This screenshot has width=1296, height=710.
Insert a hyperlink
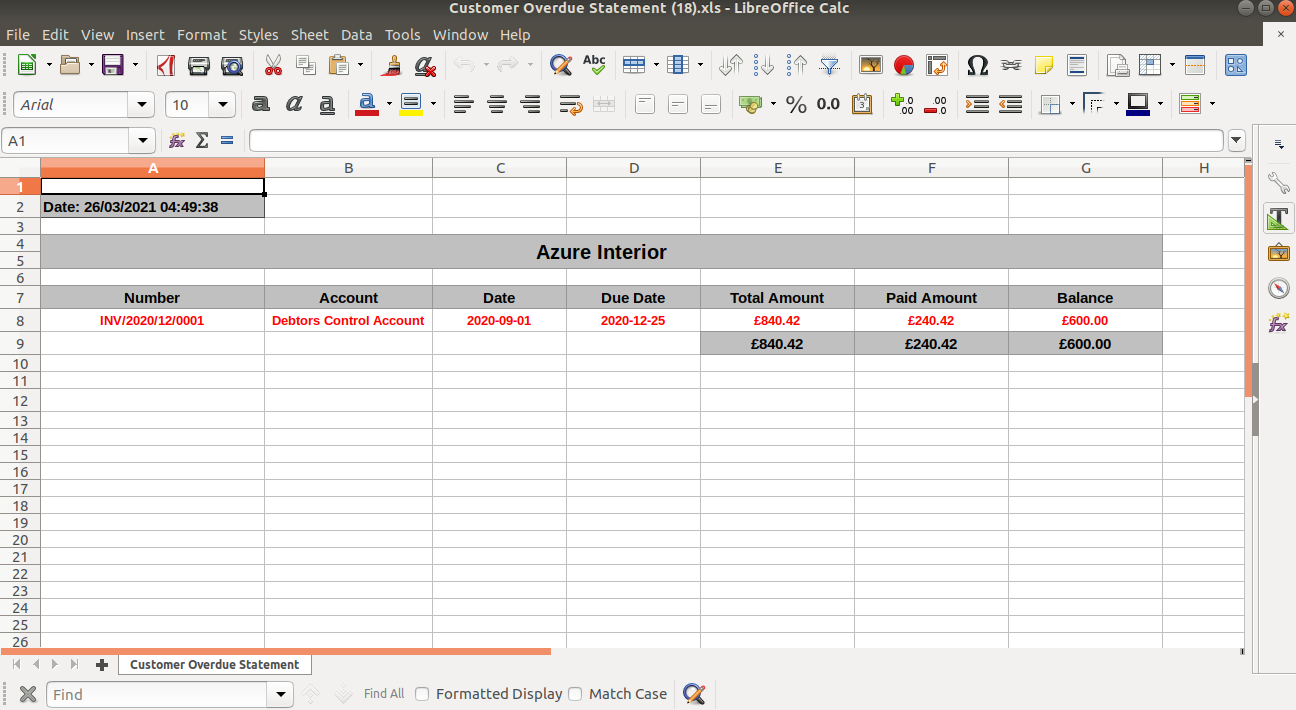pyautogui.click(x=1011, y=66)
